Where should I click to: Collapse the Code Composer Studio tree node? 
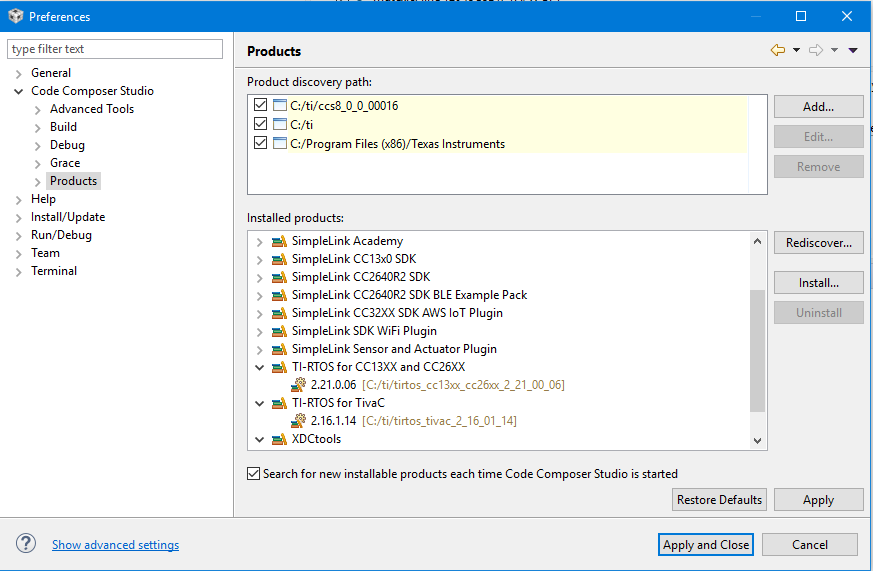tap(18, 91)
